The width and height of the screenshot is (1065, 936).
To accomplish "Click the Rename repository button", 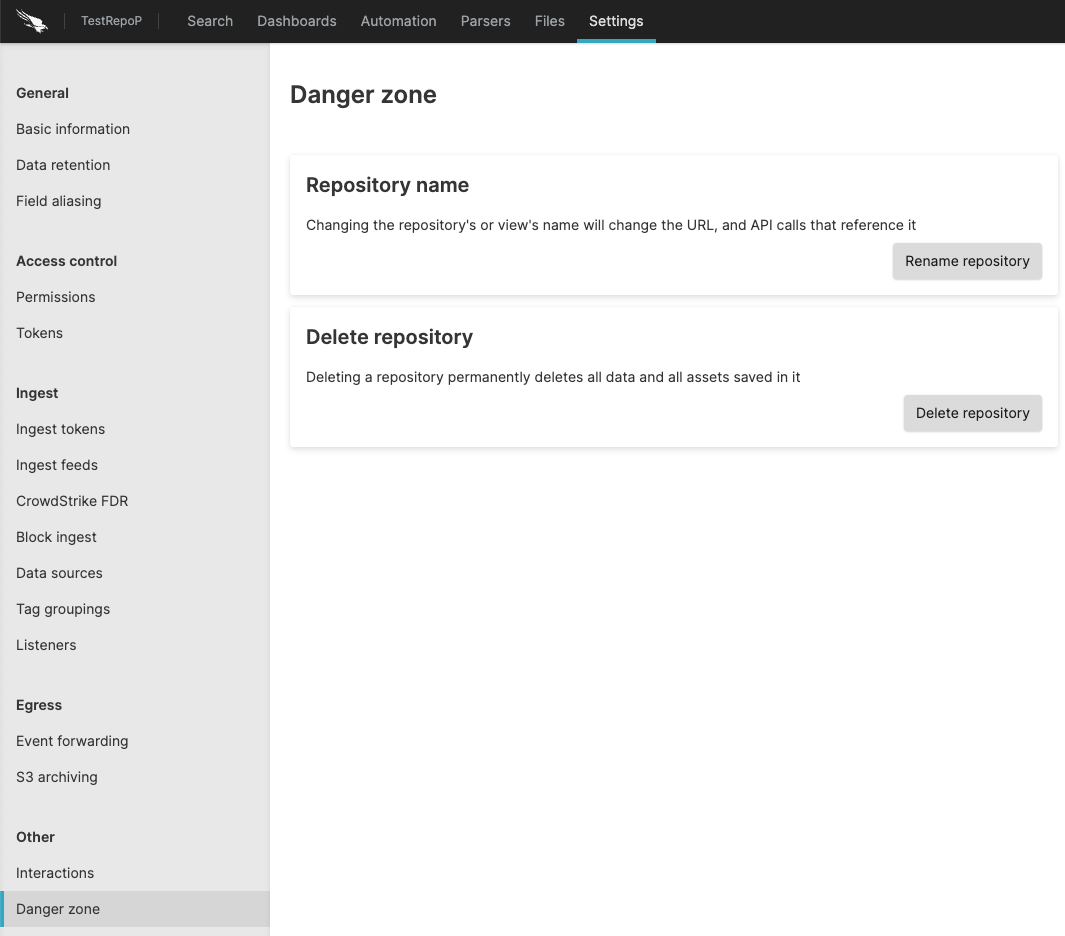I will pos(967,261).
